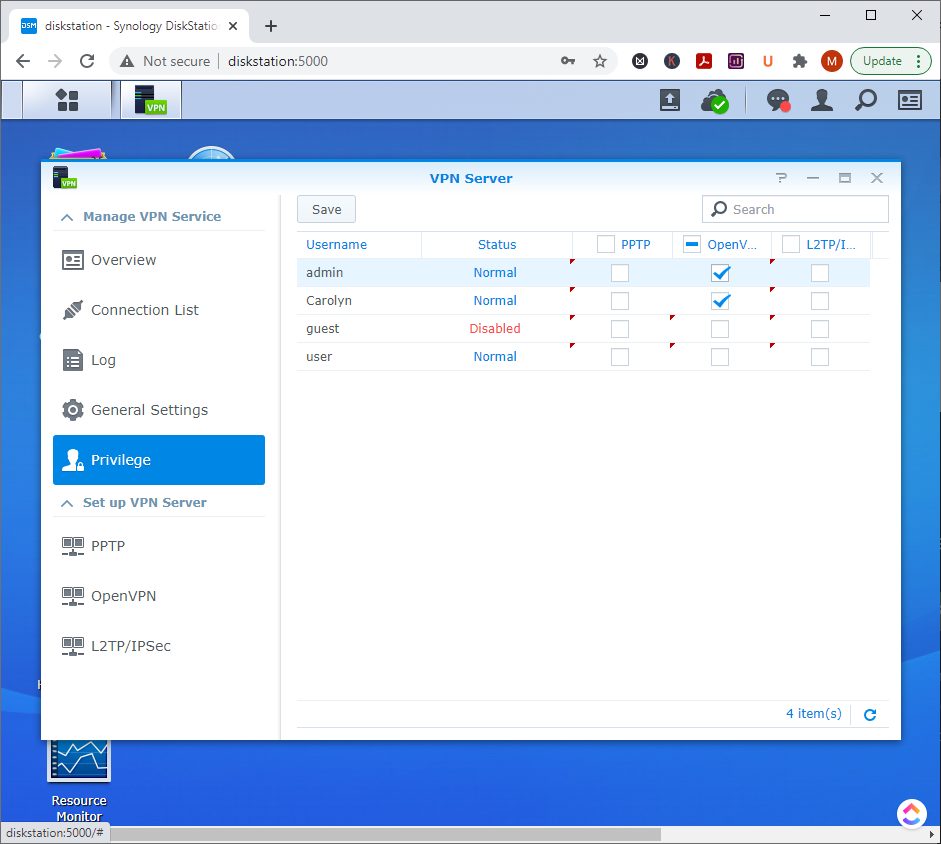The width and height of the screenshot is (941, 844).
Task: Uncheck OpenVPN for admin
Action: pyautogui.click(x=720, y=273)
